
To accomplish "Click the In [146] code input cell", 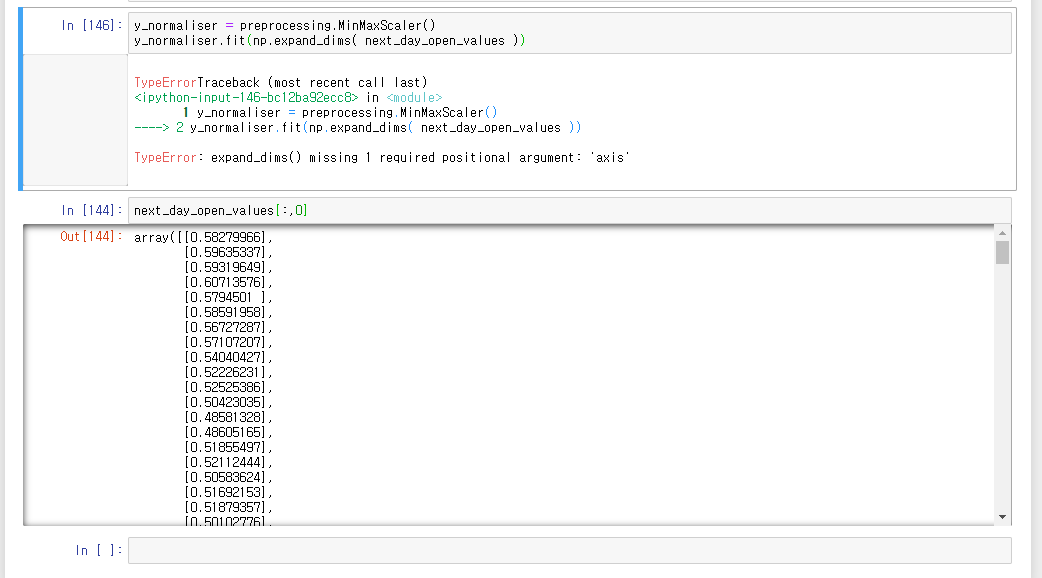I will pyautogui.click(x=570, y=33).
